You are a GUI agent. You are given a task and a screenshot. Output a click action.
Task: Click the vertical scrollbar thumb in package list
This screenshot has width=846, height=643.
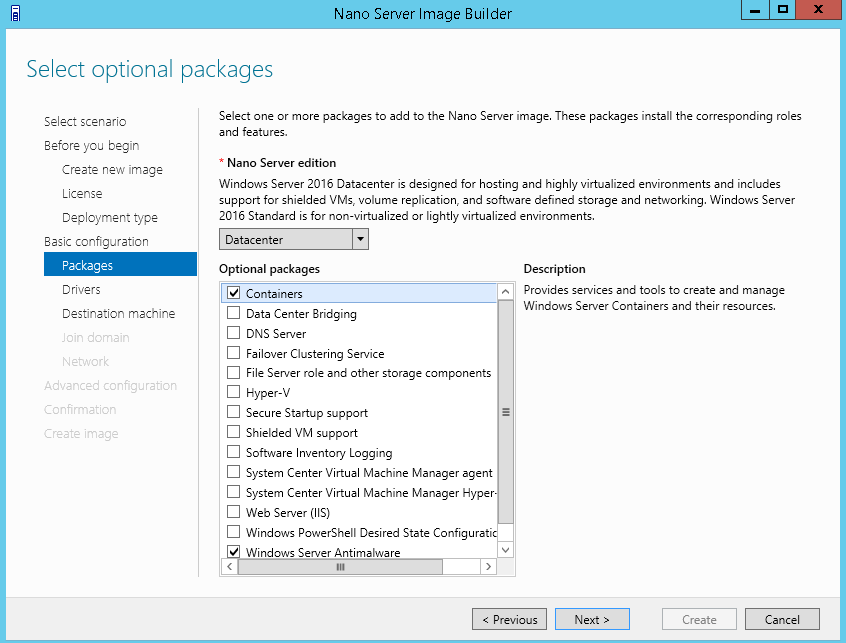click(x=505, y=411)
